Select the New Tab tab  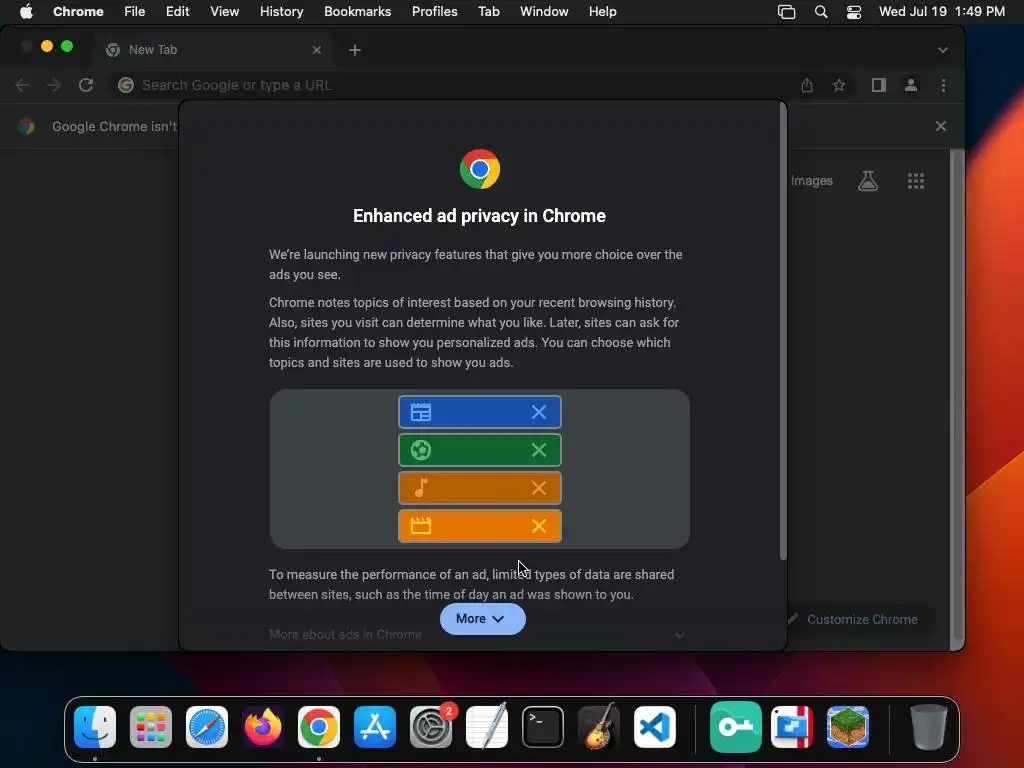(212, 50)
